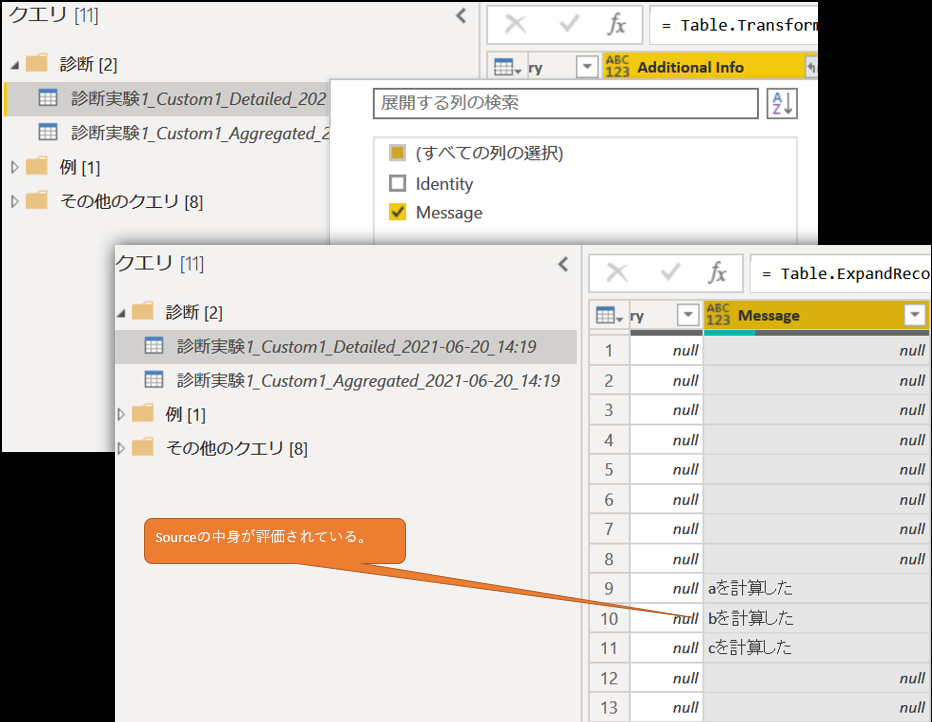Select row number 13 in the lower grid
The image size is (932, 722).
(609, 708)
